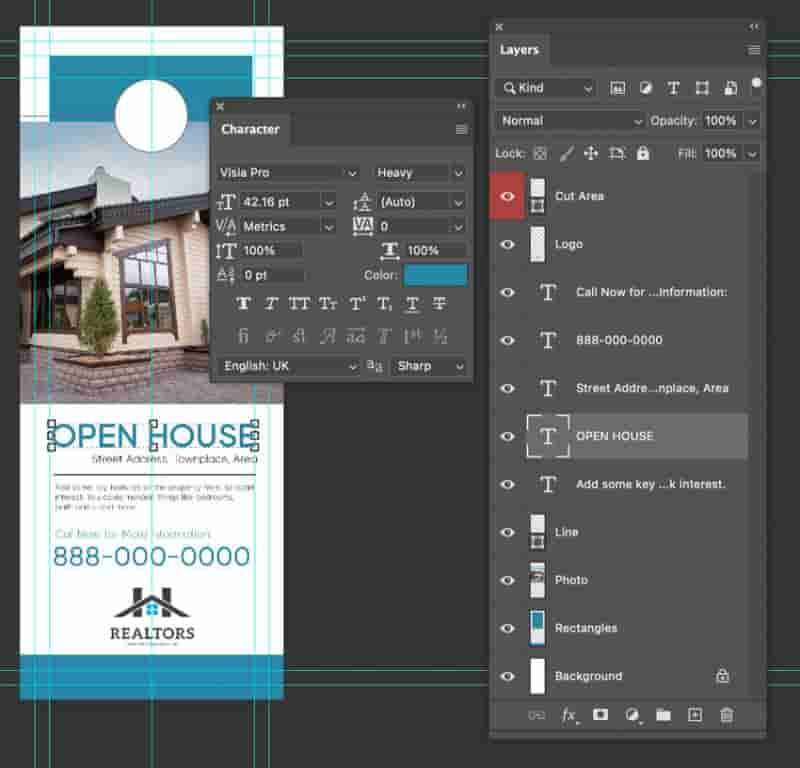Add layer mask button
800x768 pixels.
(600, 714)
